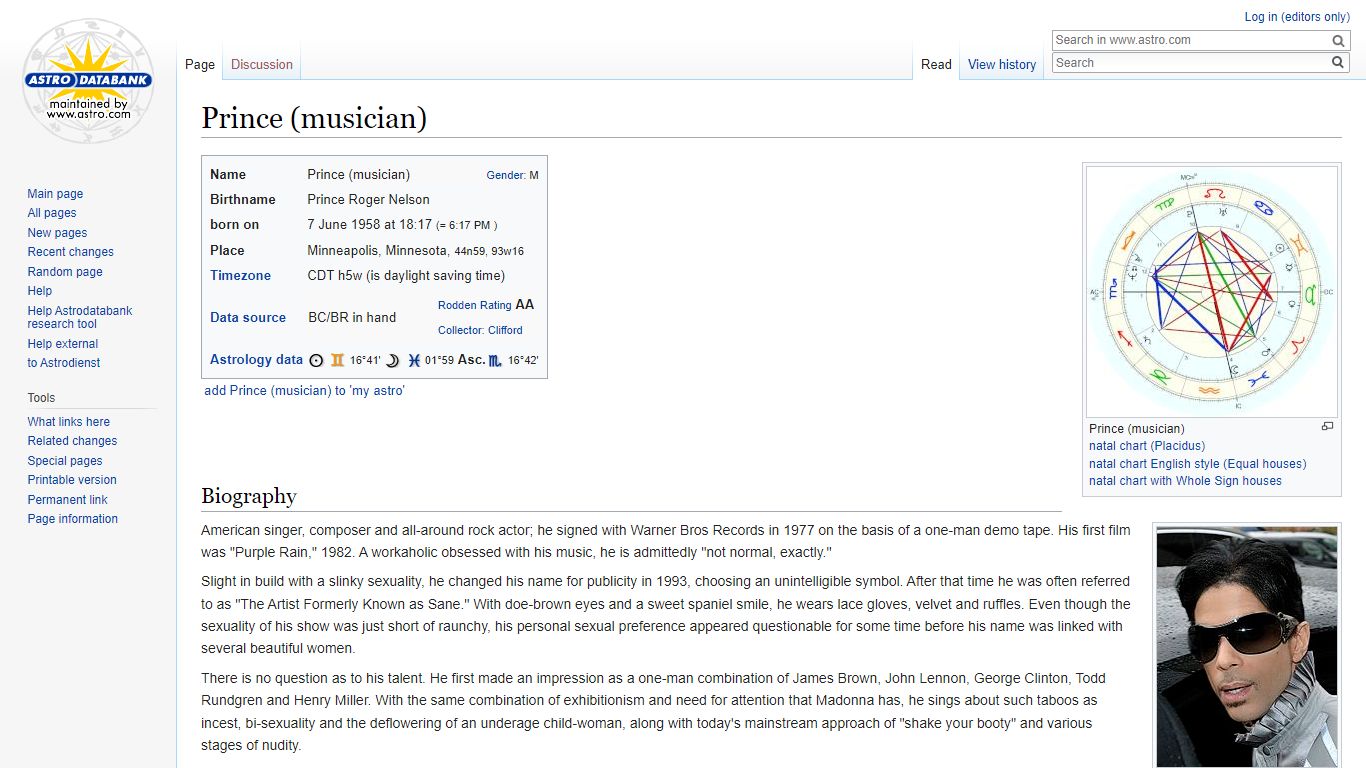1366x768 pixels.
Task: Focus the lower Search input field
Action: (x=1190, y=63)
